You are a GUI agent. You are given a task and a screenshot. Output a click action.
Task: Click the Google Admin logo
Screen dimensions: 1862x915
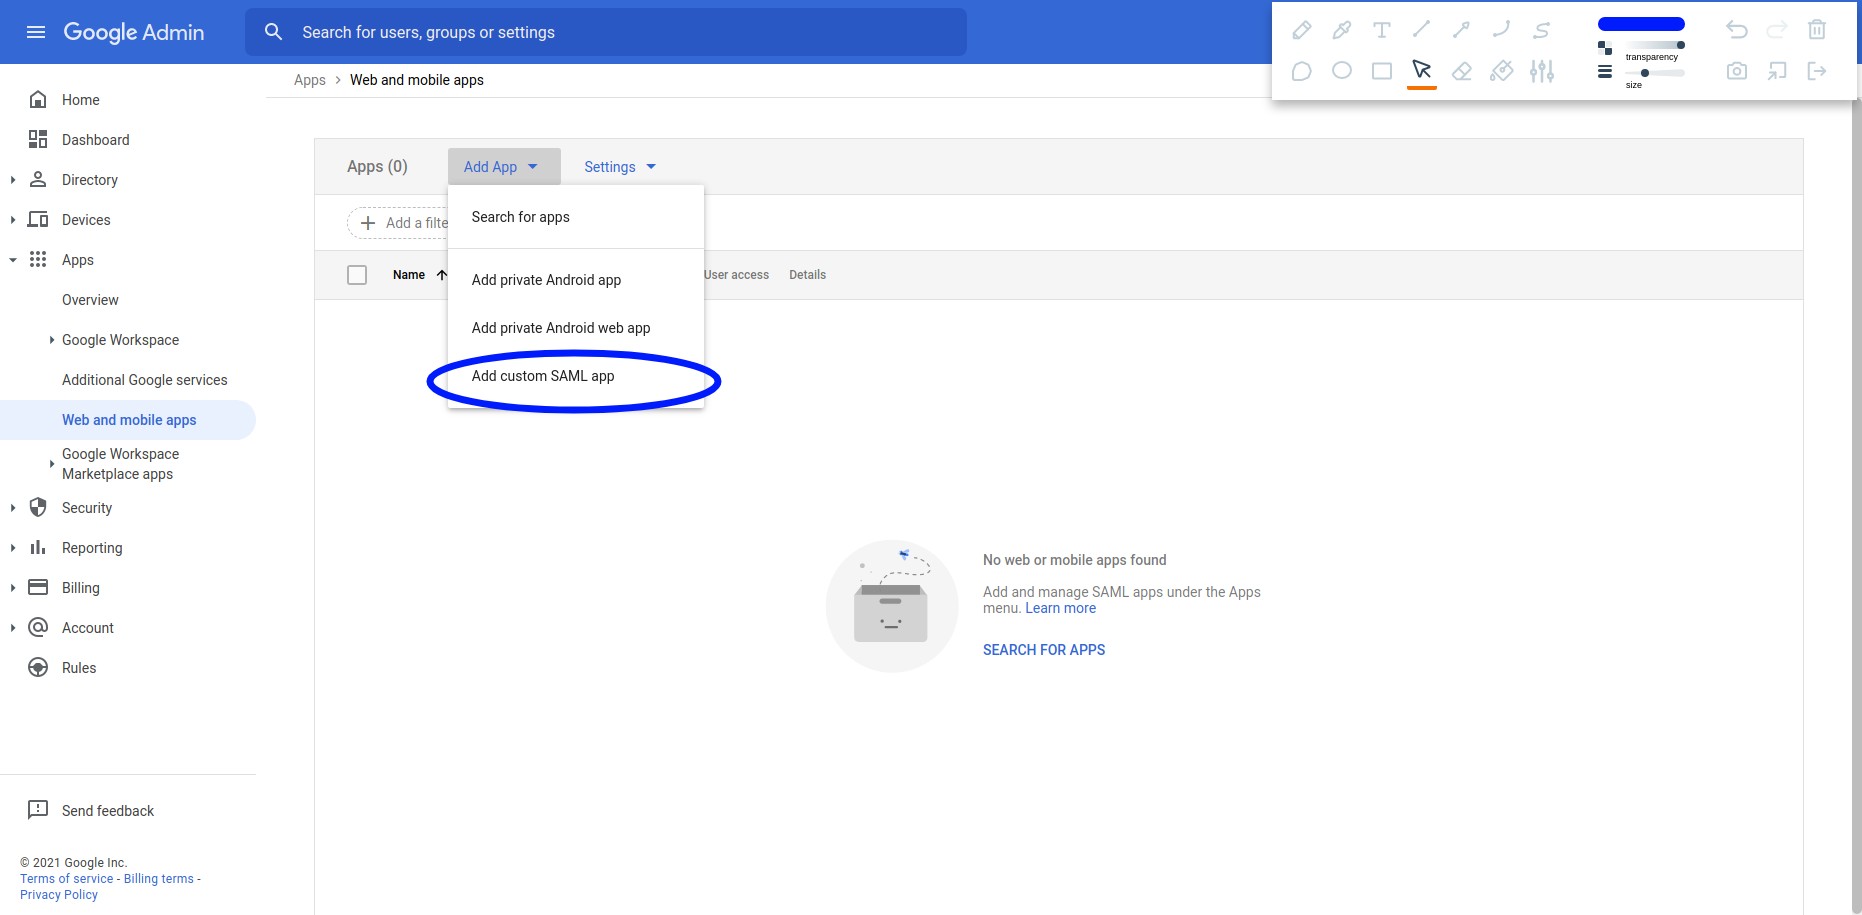[134, 32]
